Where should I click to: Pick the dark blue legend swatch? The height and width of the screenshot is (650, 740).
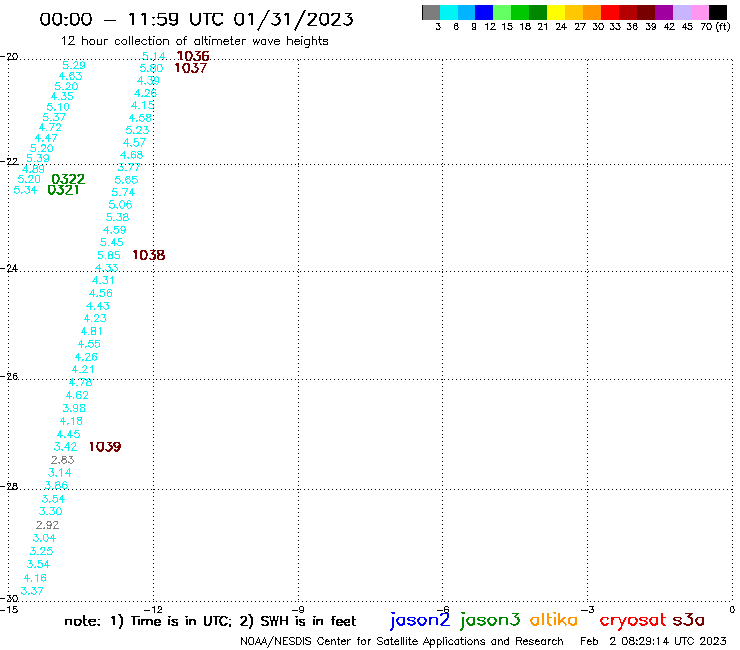(x=484, y=12)
